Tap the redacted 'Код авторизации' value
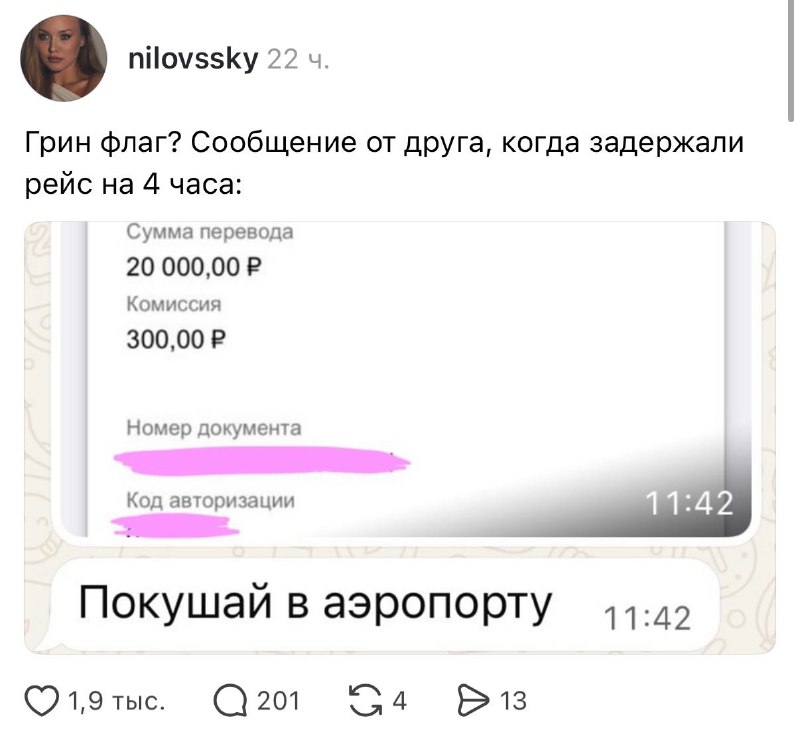This screenshot has width=800, height=738. coord(176,526)
